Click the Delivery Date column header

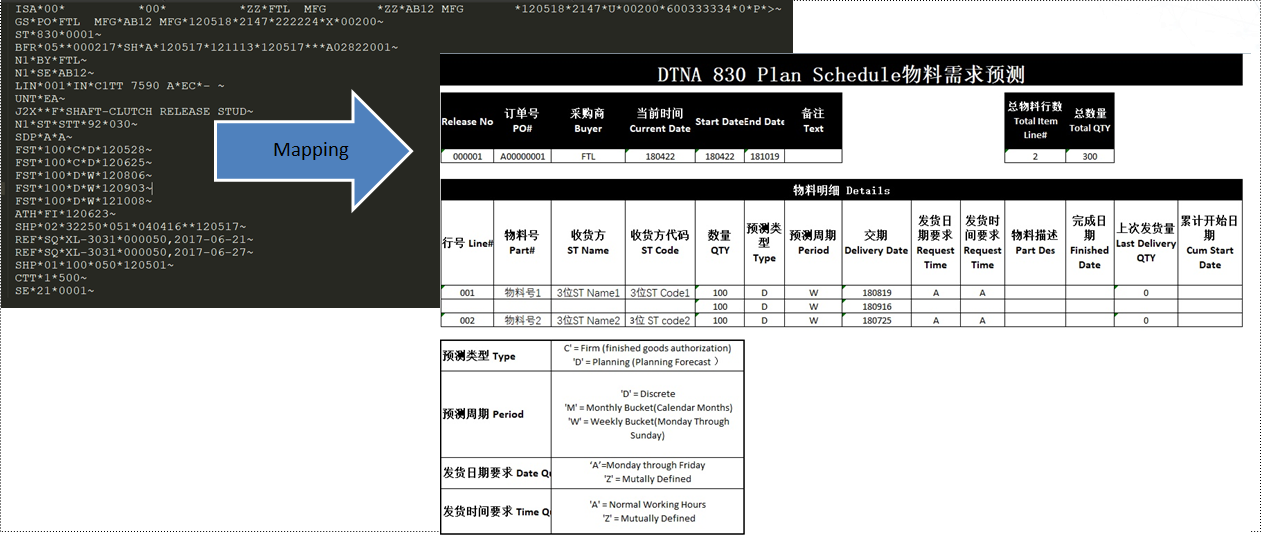click(876, 243)
